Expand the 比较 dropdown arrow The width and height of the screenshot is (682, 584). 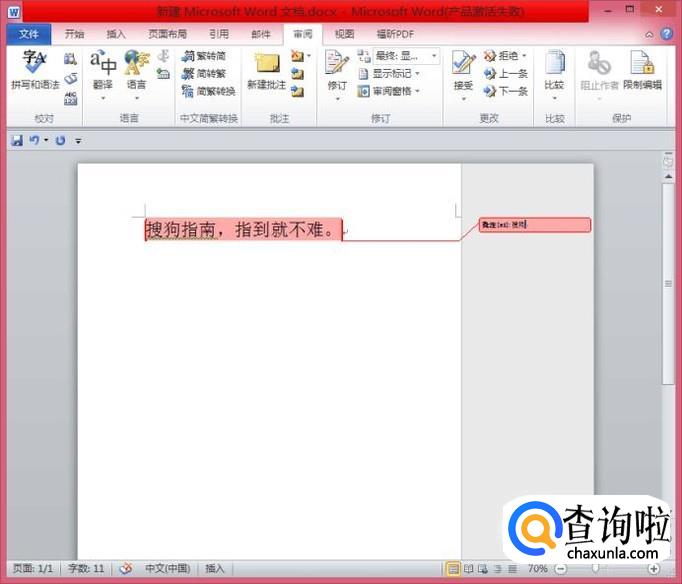[x=555, y=98]
